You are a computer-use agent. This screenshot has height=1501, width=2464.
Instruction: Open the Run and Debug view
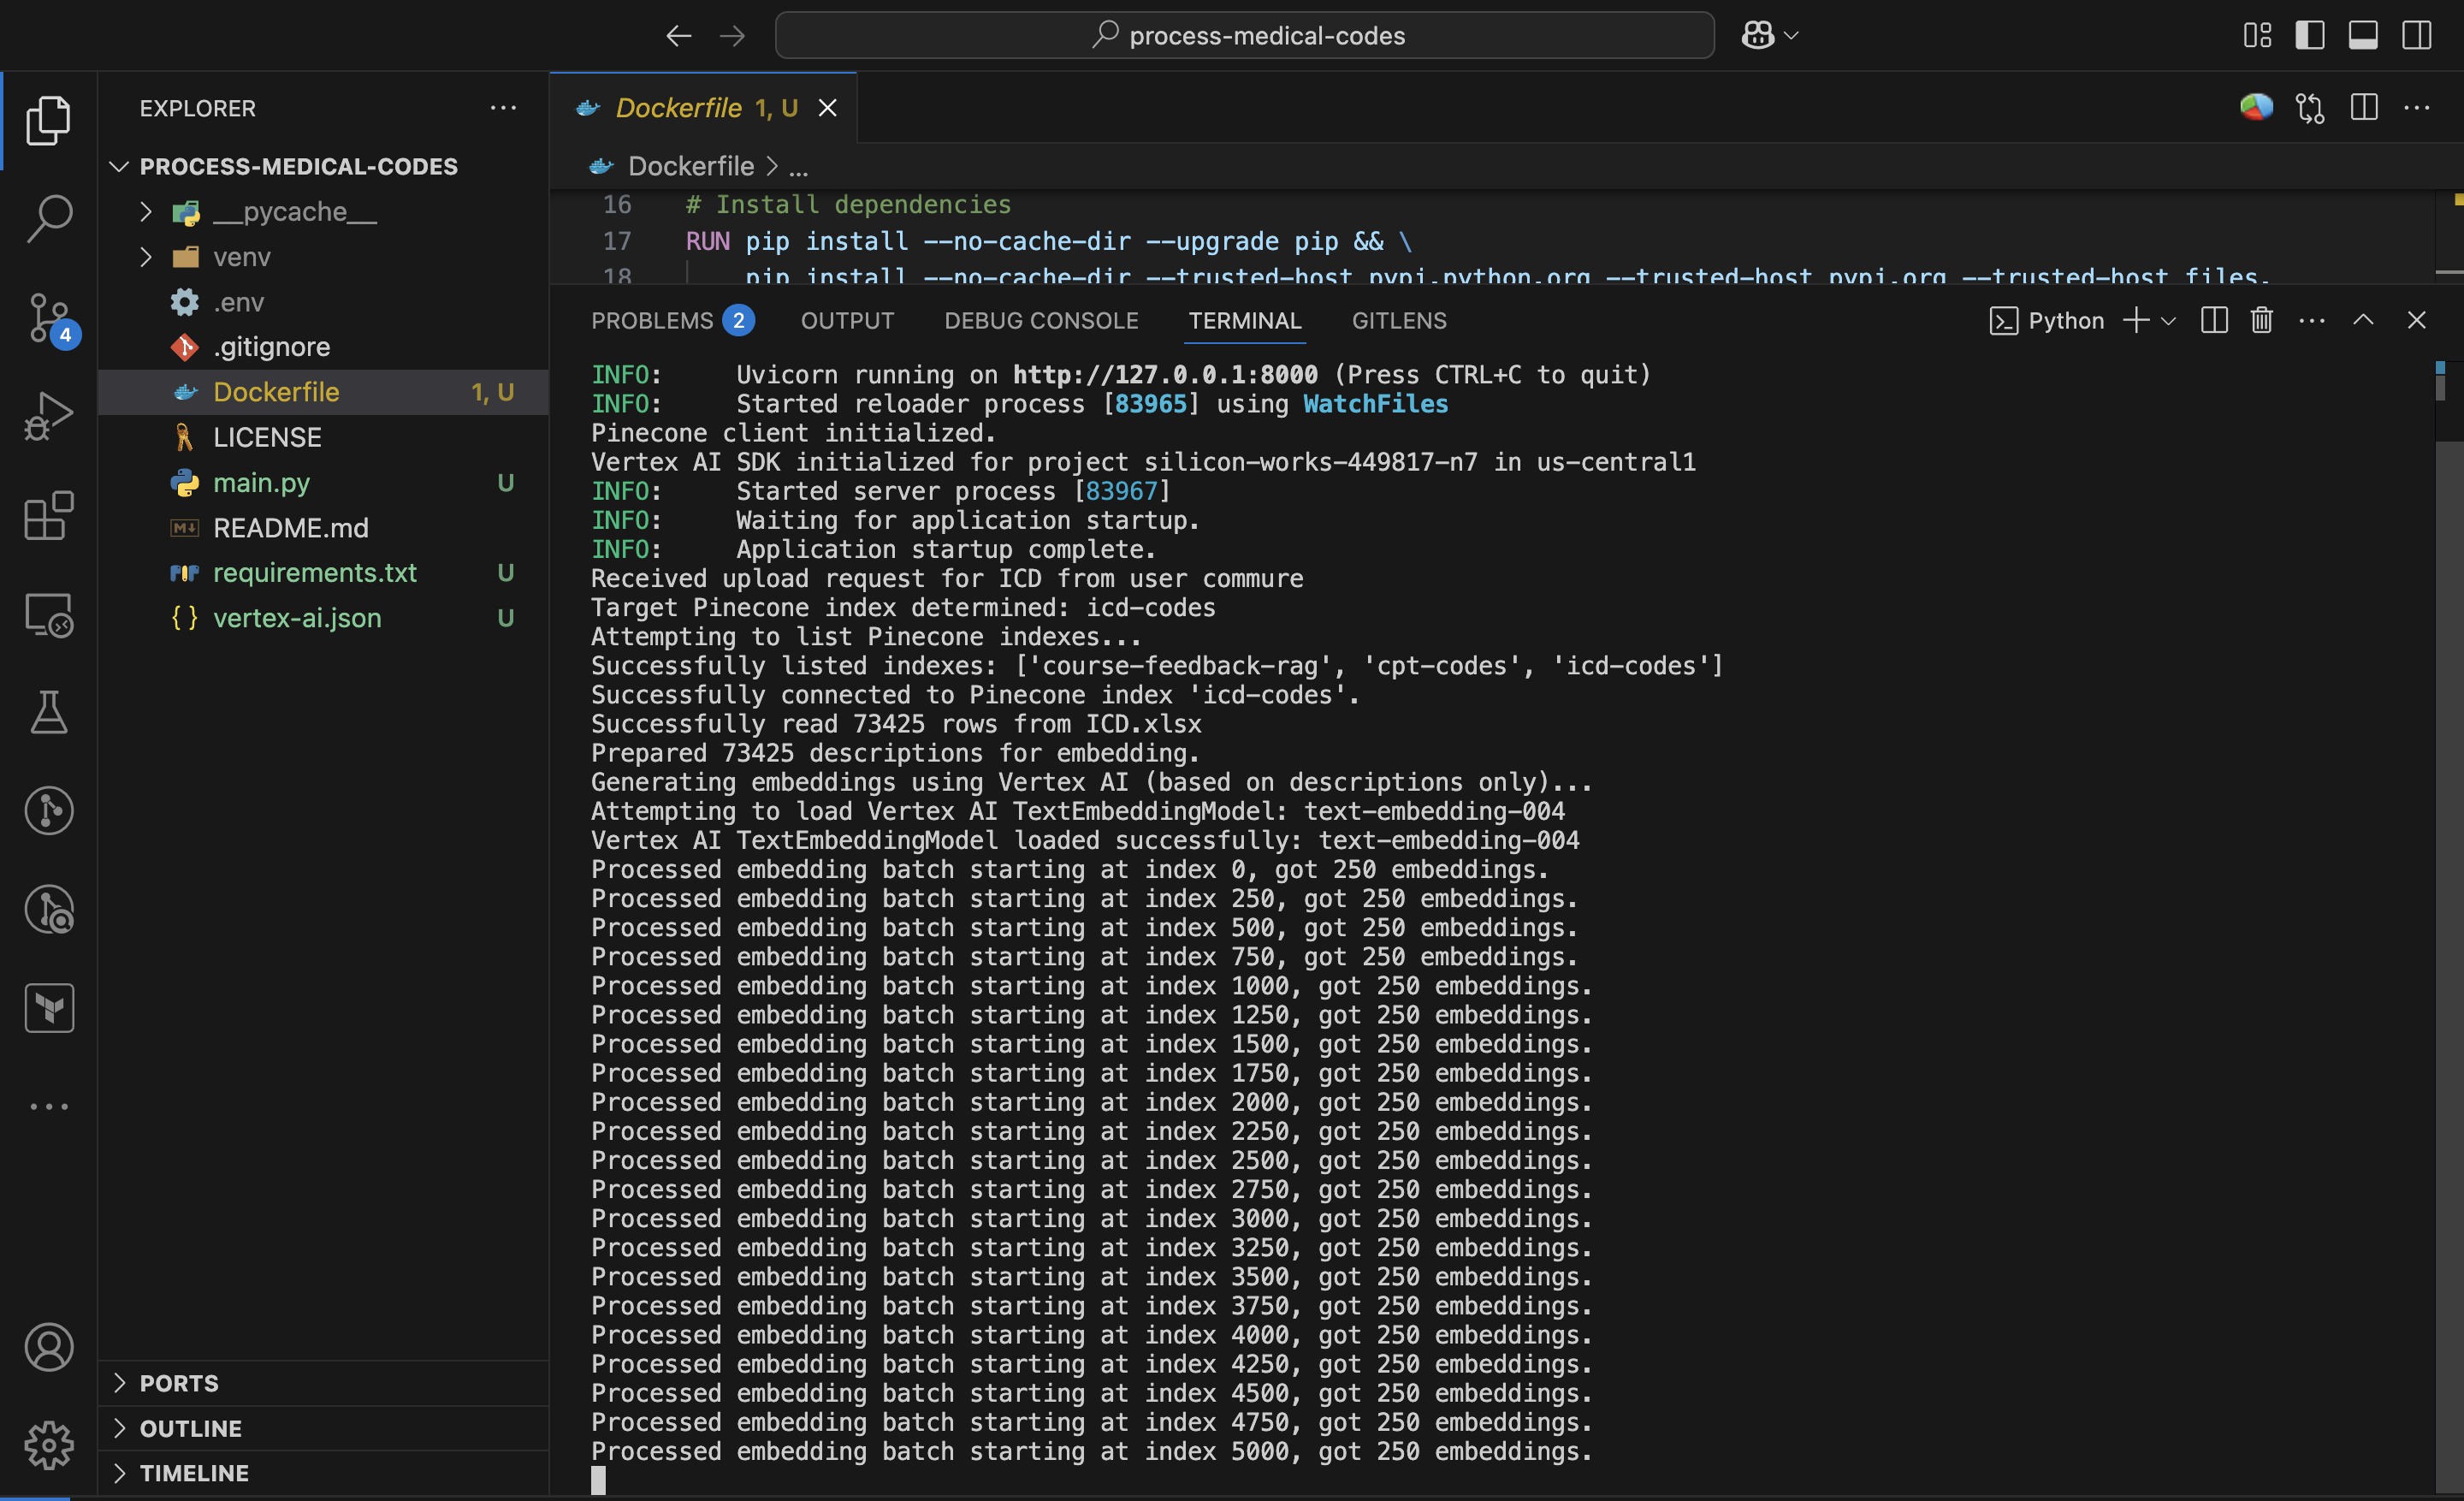coord(48,415)
